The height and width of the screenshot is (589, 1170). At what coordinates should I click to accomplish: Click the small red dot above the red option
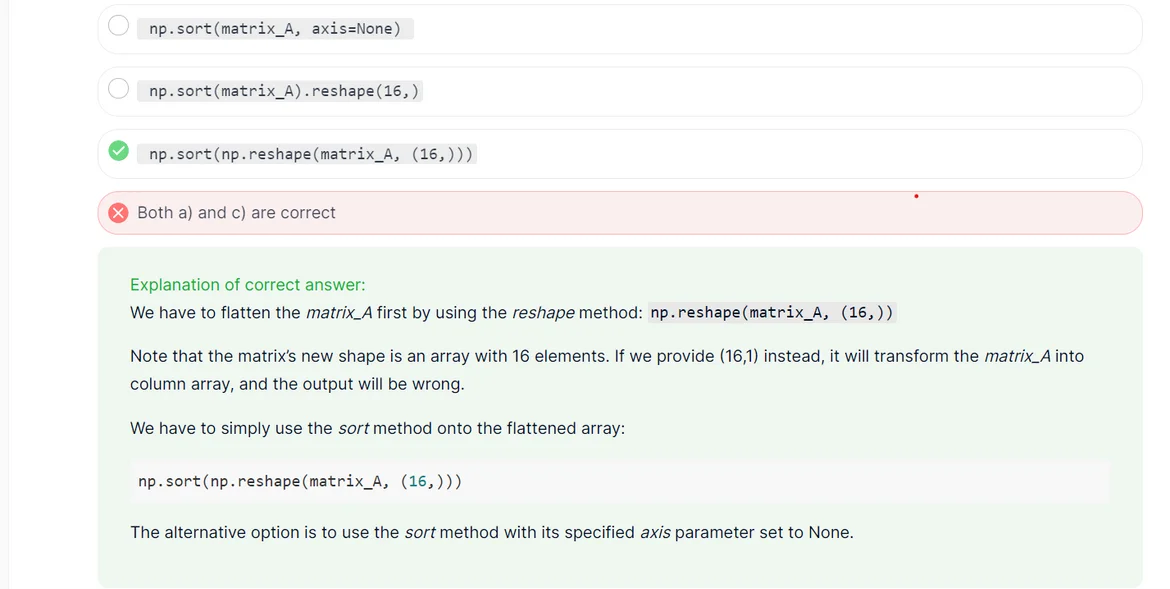[x=916, y=196]
